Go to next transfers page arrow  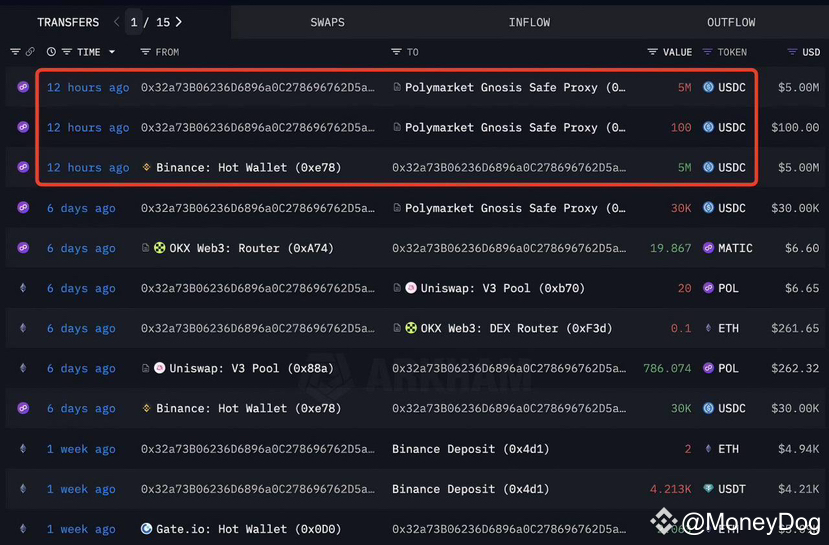point(179,22)
